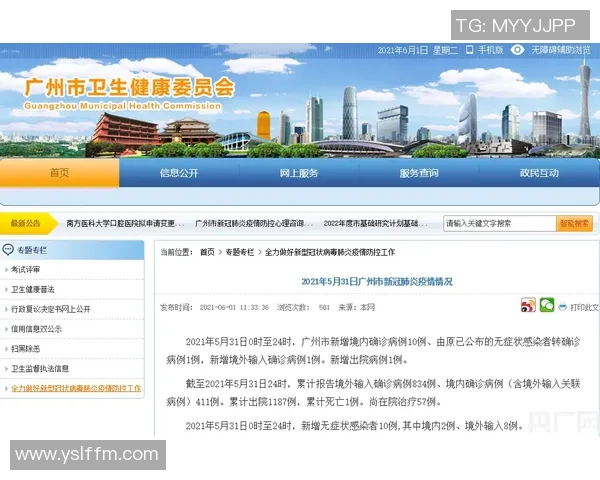Click the keyword search input field
The width and height of the screenshot is (600, 480).
tap(500, 223)
